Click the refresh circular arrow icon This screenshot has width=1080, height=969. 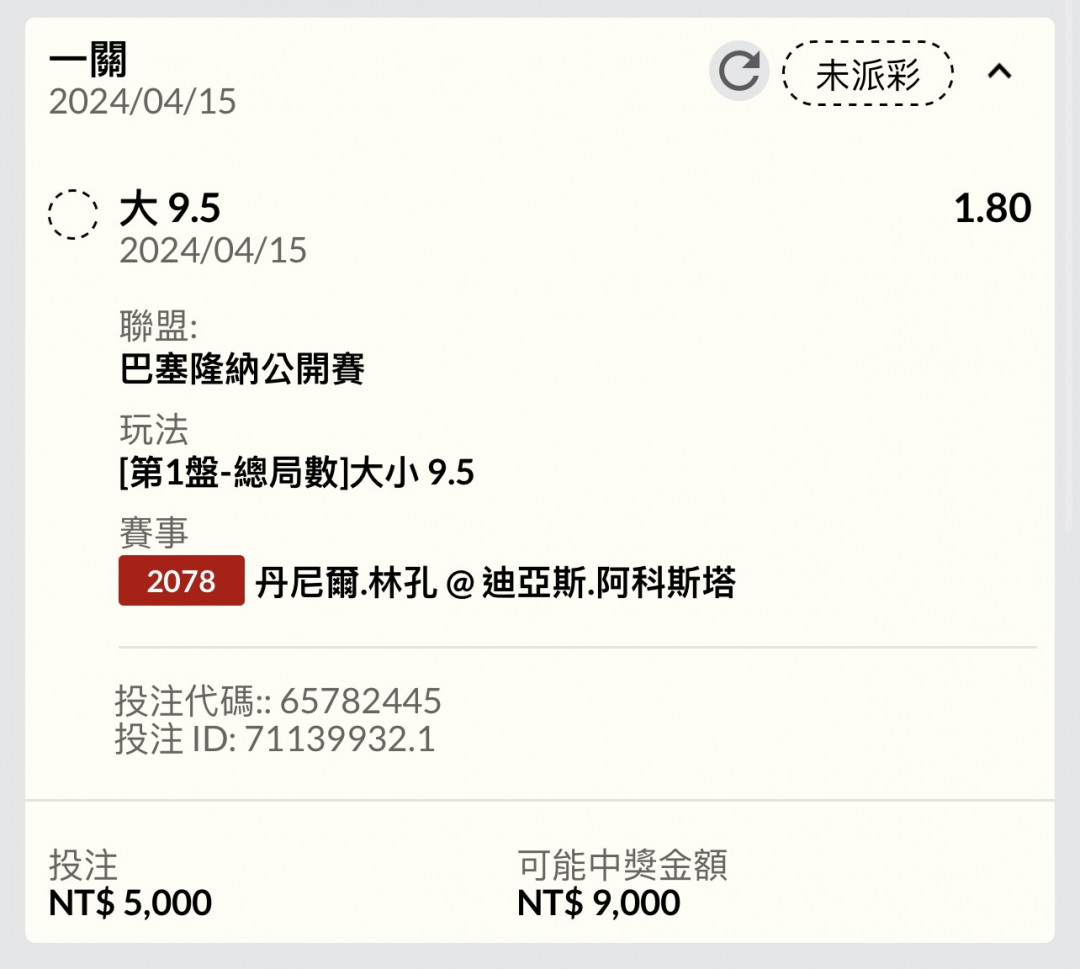[738, 71]
